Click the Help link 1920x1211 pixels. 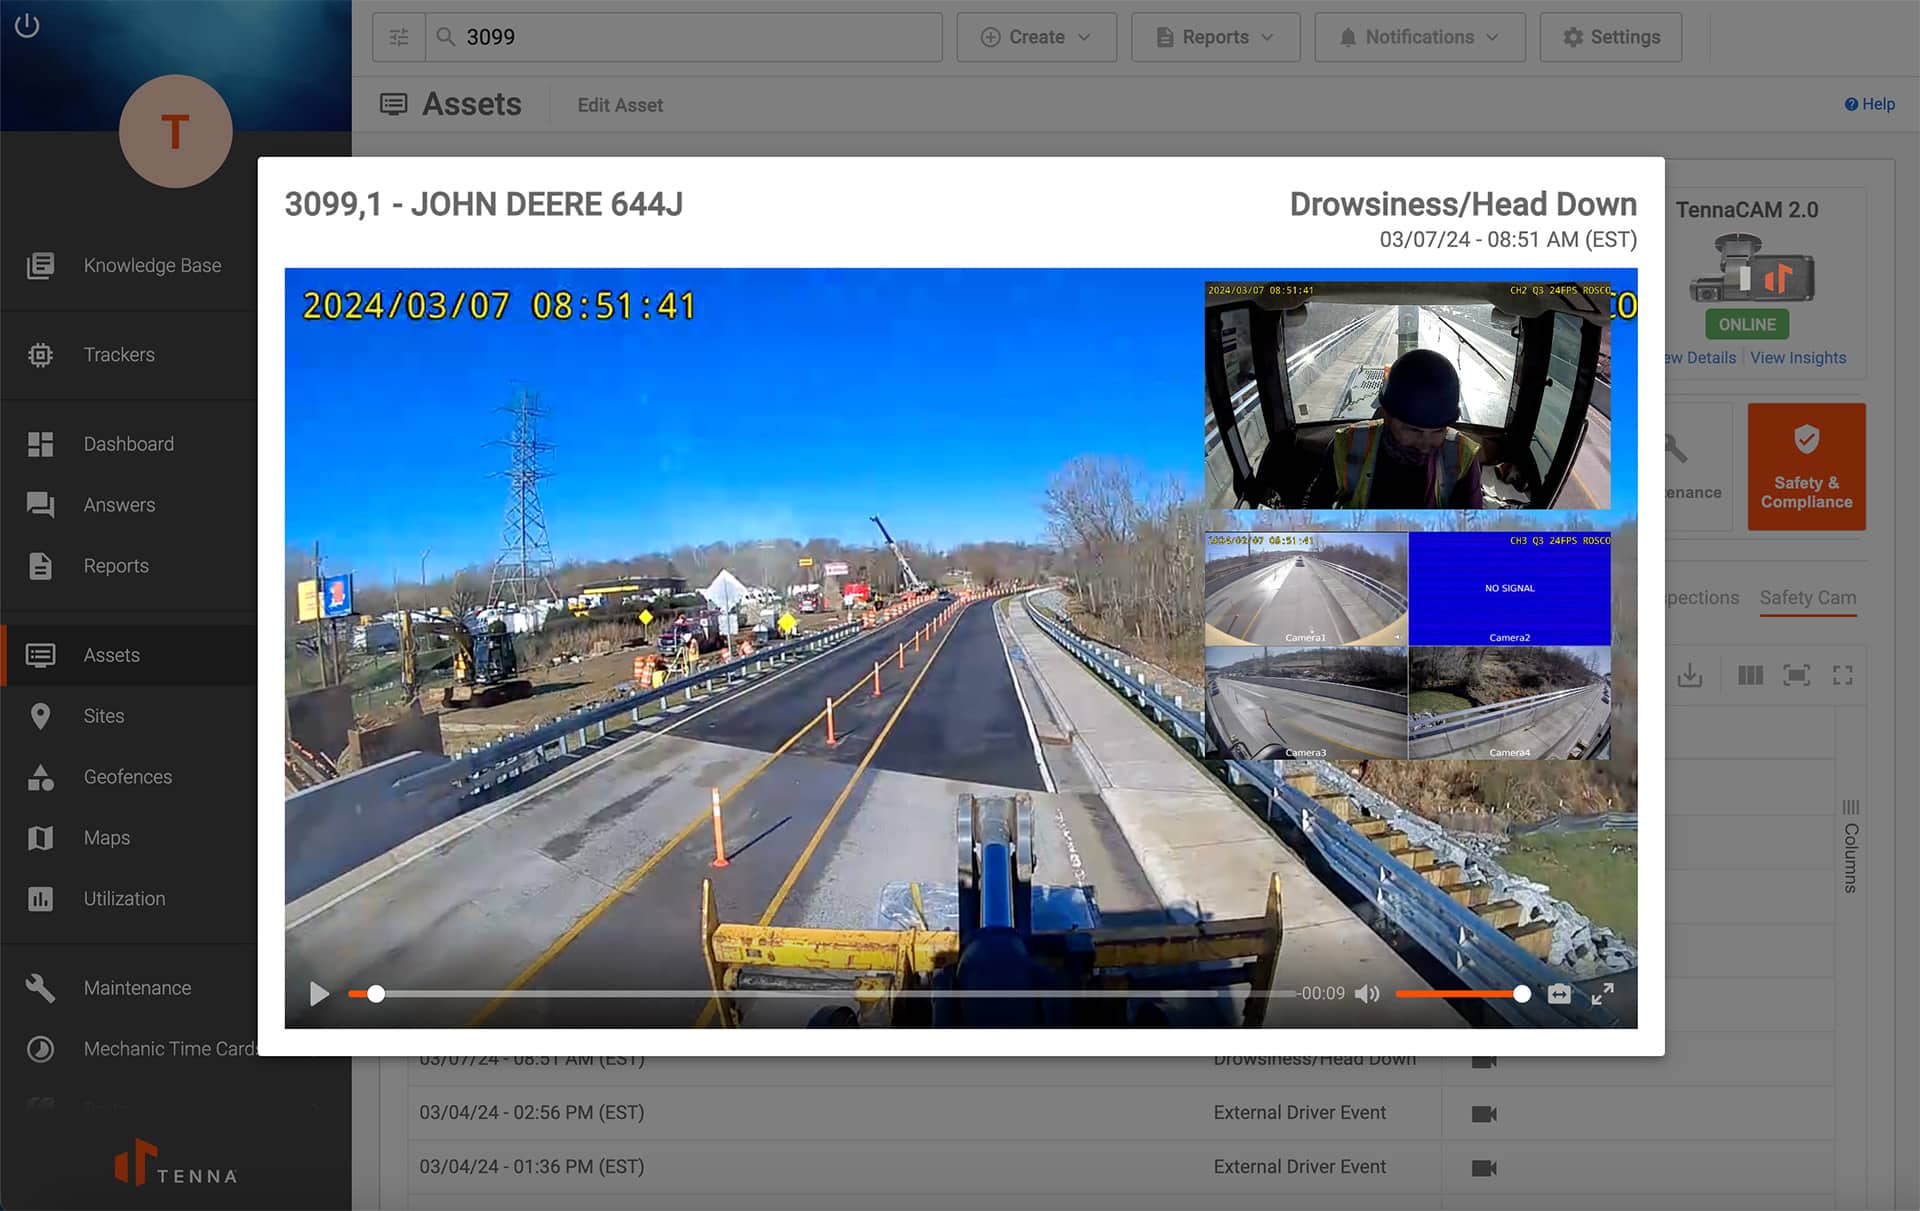pos(1869,104)
